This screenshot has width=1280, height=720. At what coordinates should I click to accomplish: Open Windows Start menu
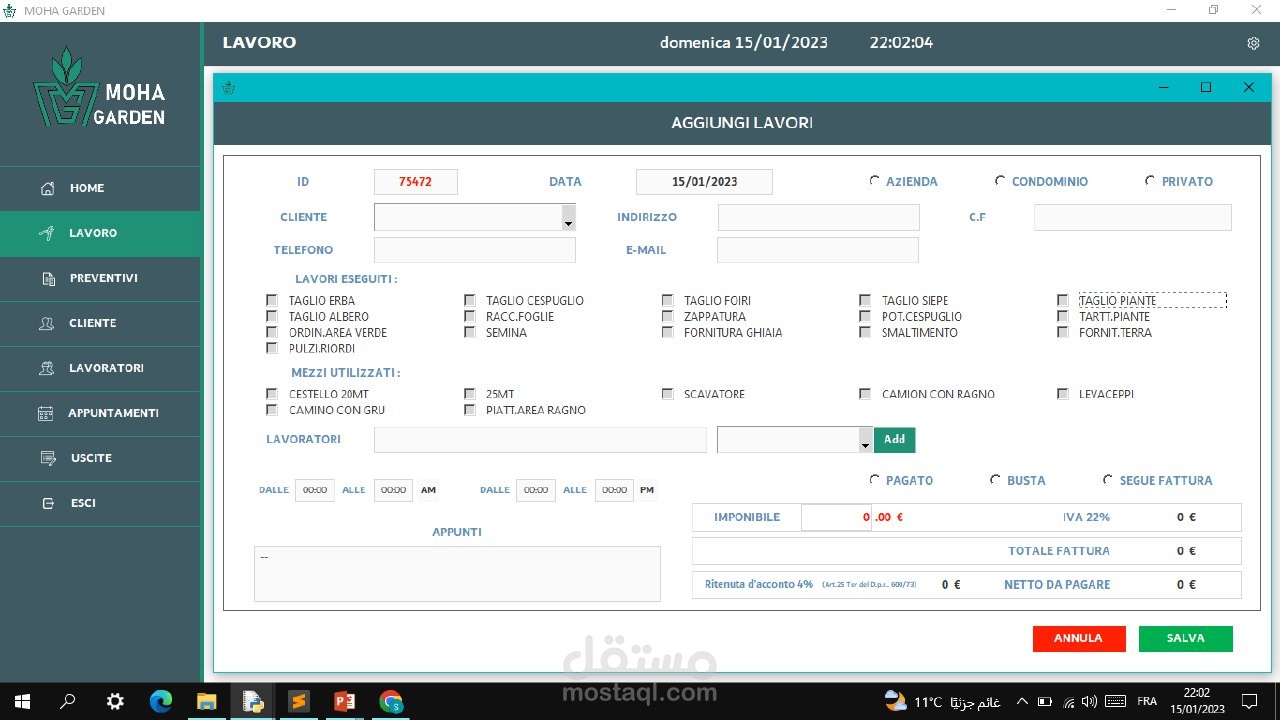21,701
